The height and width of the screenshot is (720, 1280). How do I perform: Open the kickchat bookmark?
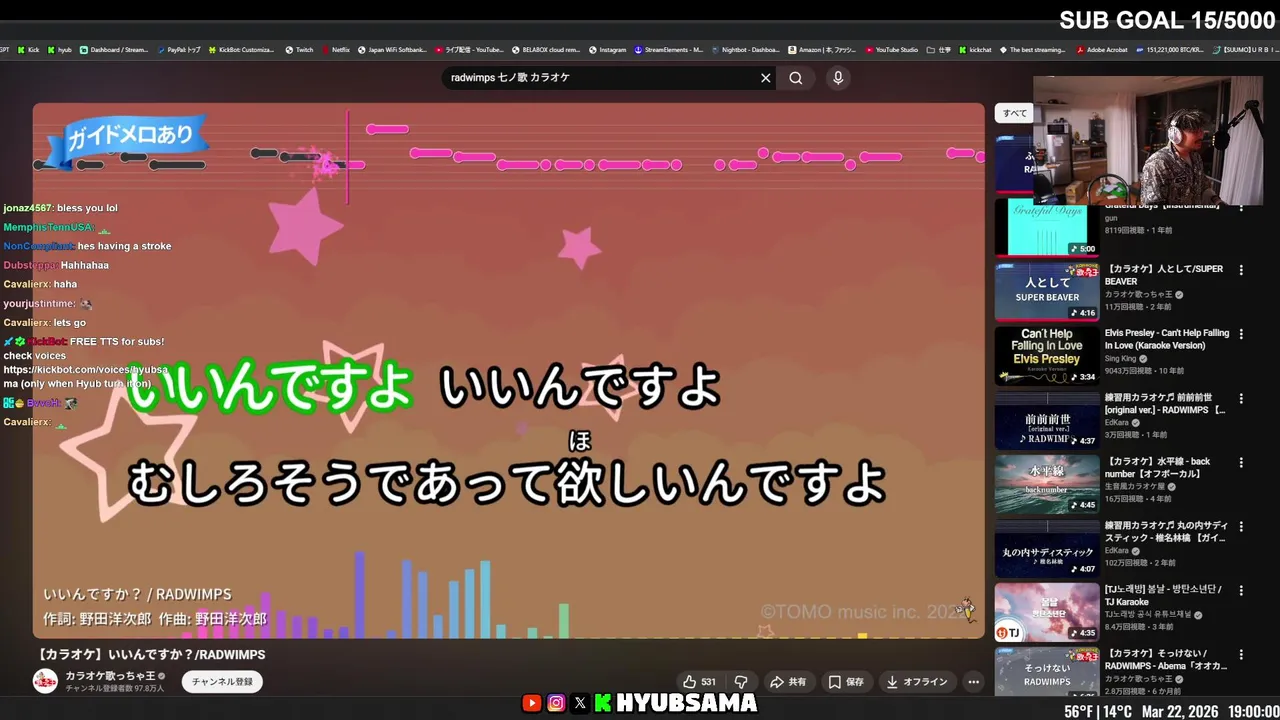(976, 49)
